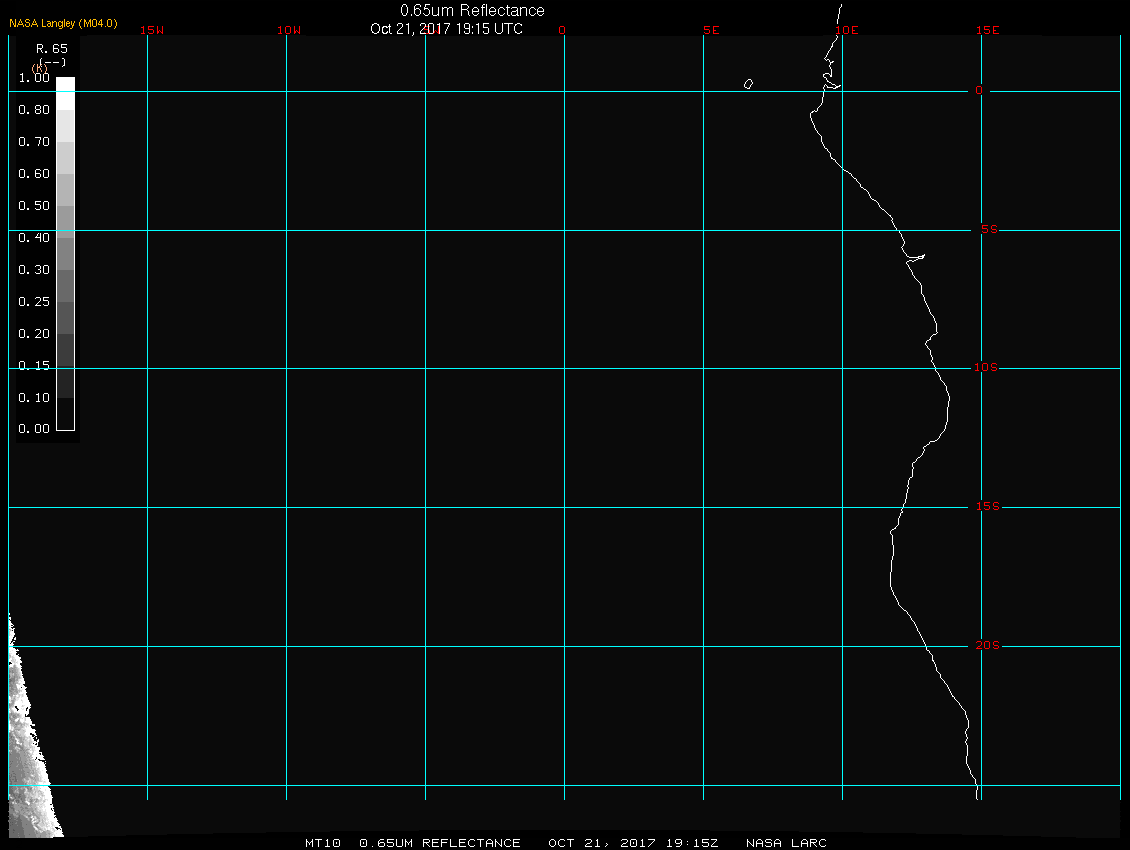Click the mid-gray colorbar segment beside 0.50

click(x=66, y=221)
